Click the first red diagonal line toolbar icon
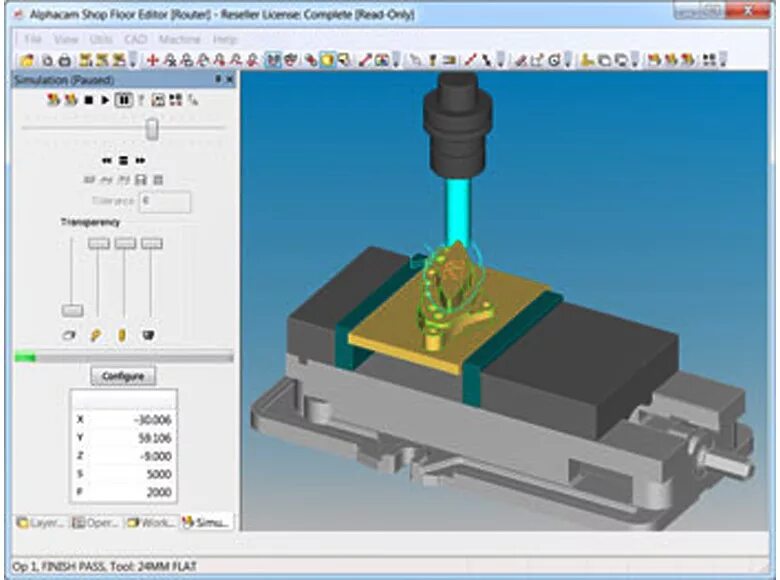780x580 pixels. tap(365, 61)
